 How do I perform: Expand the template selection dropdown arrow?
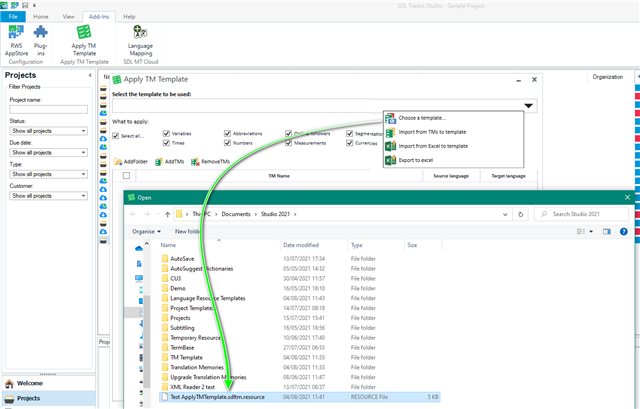click(529, 106)
